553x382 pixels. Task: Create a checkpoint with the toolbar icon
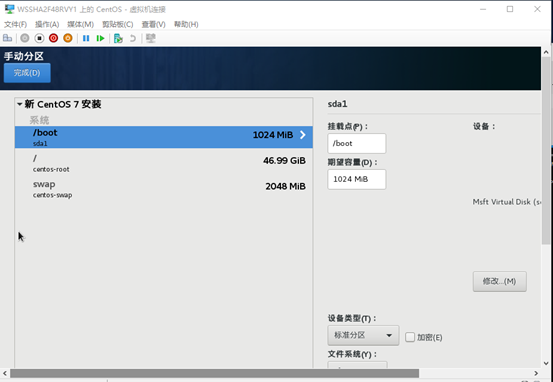tap(118, 38)
